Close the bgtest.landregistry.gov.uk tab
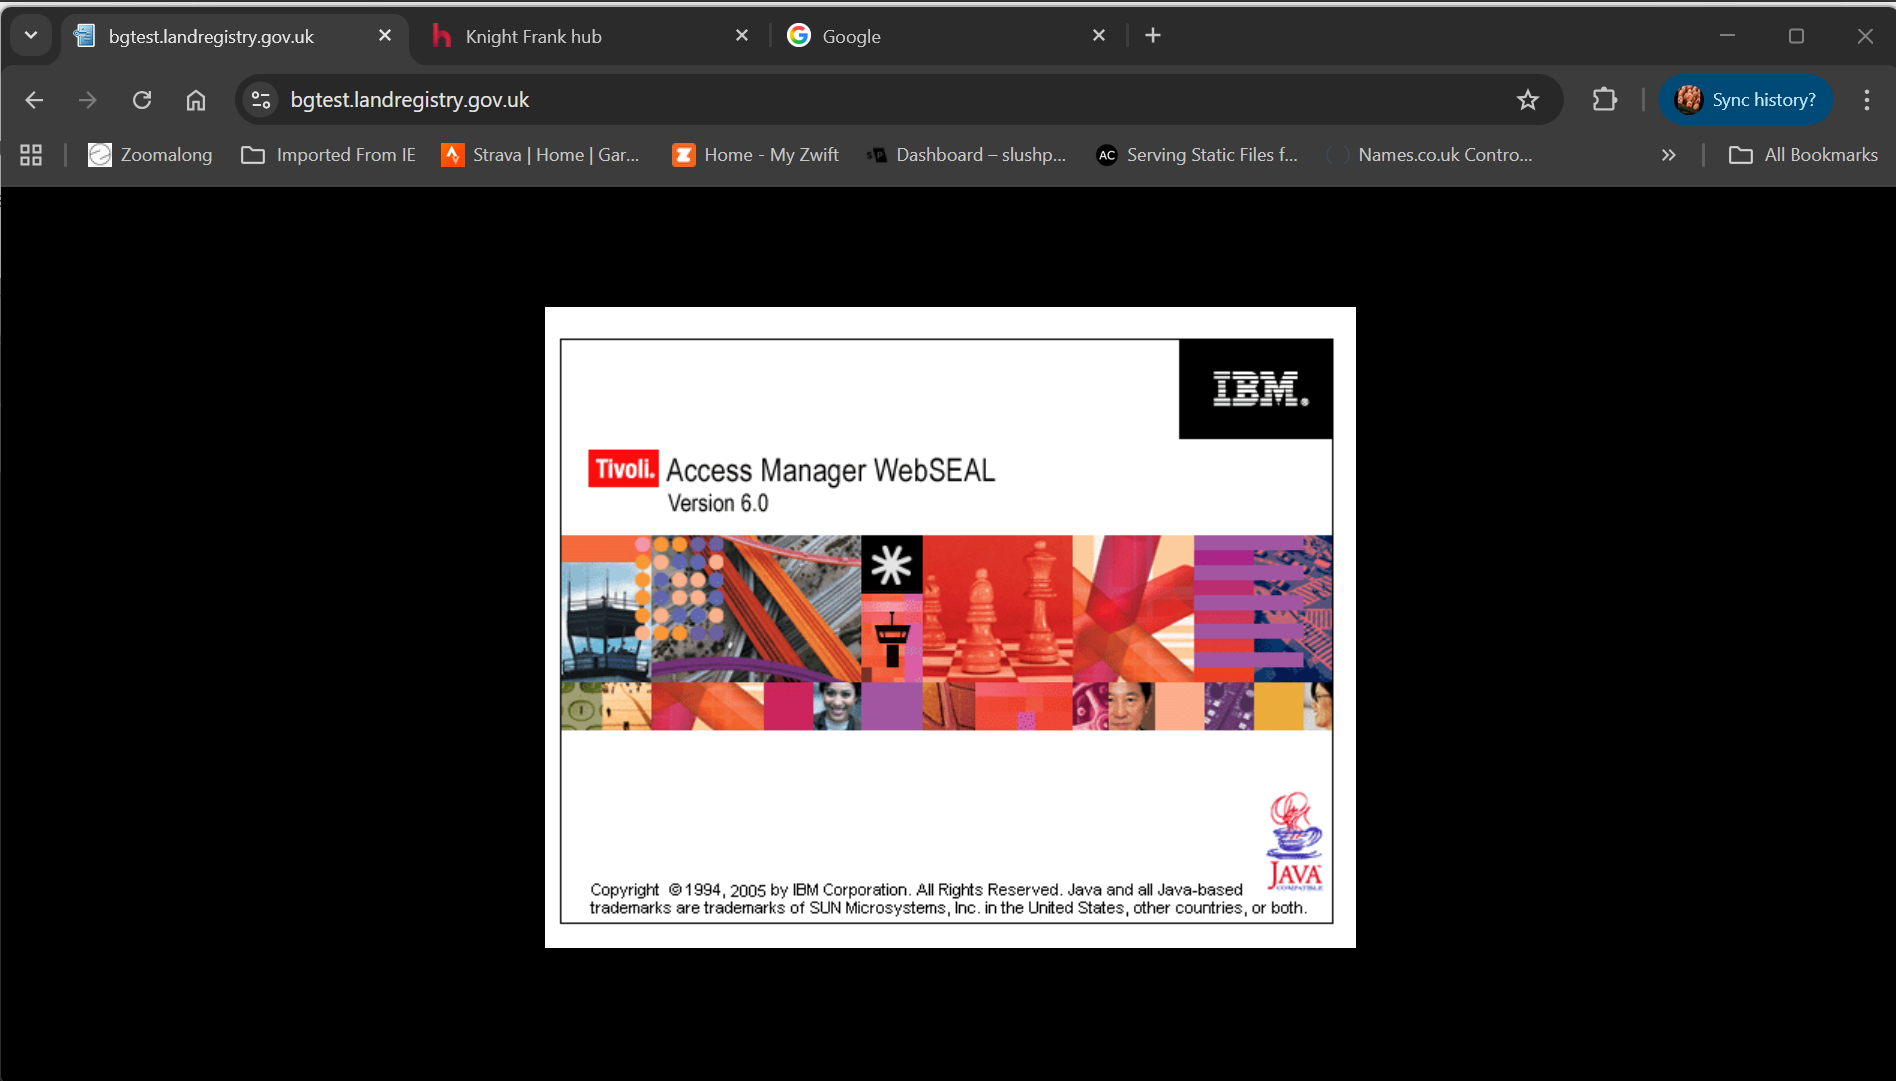Image resolution: width=1896 pixels, height=1081 pixels. [385, 36]
